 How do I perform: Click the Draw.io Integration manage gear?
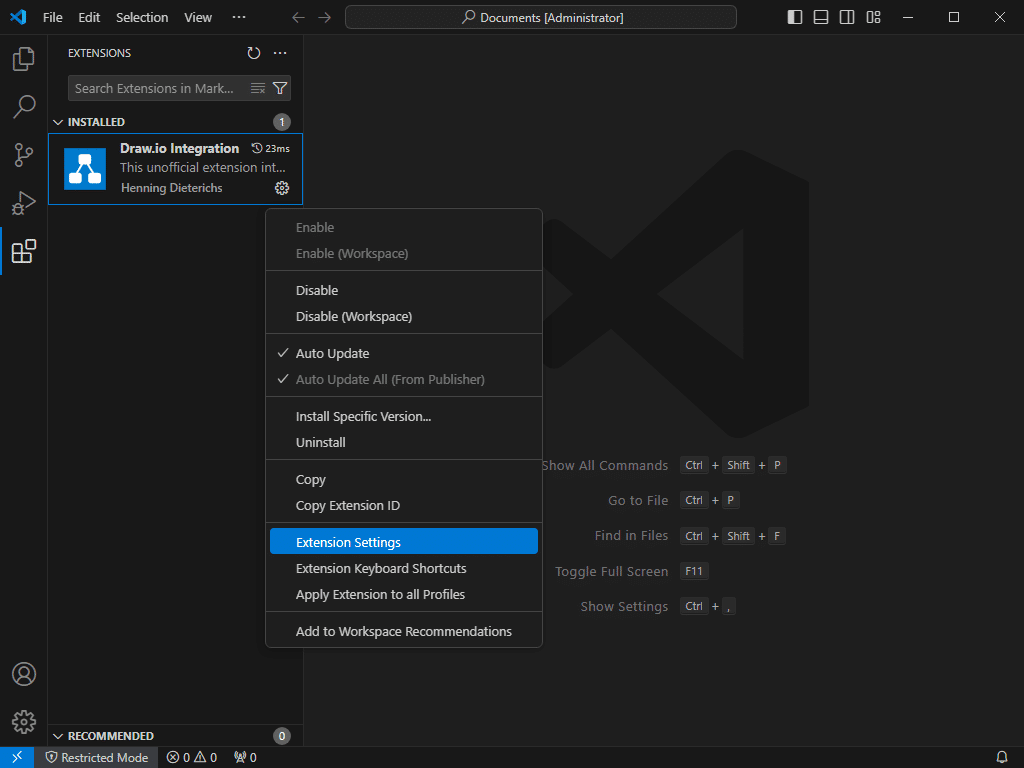click(x=281, y=188)
